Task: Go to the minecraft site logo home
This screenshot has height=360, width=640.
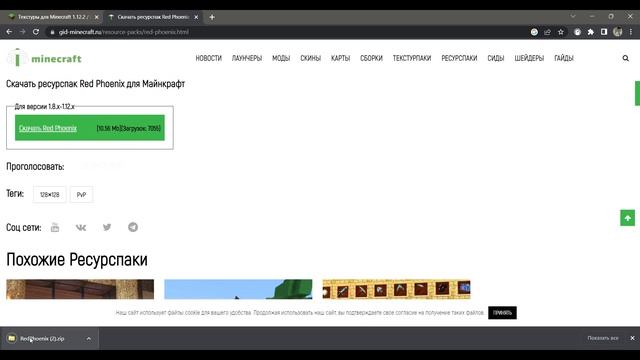Action: coord(44,58)
